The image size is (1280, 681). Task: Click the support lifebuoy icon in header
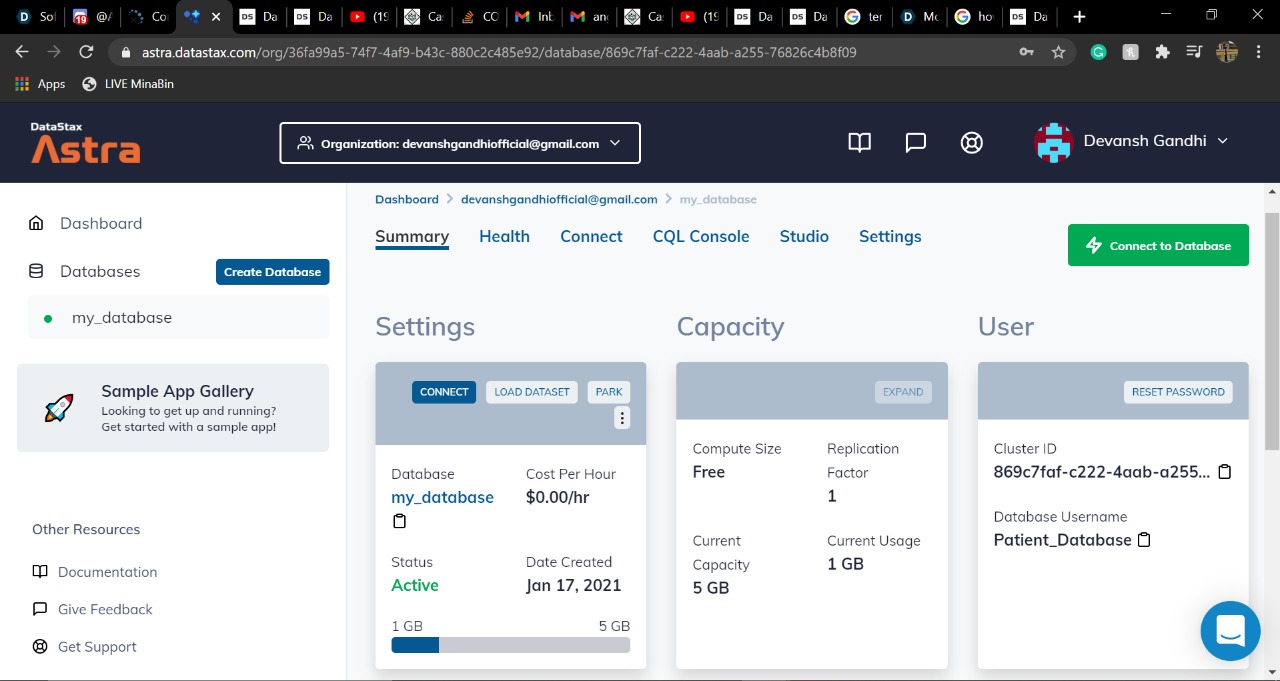click(x=971, y=143)
